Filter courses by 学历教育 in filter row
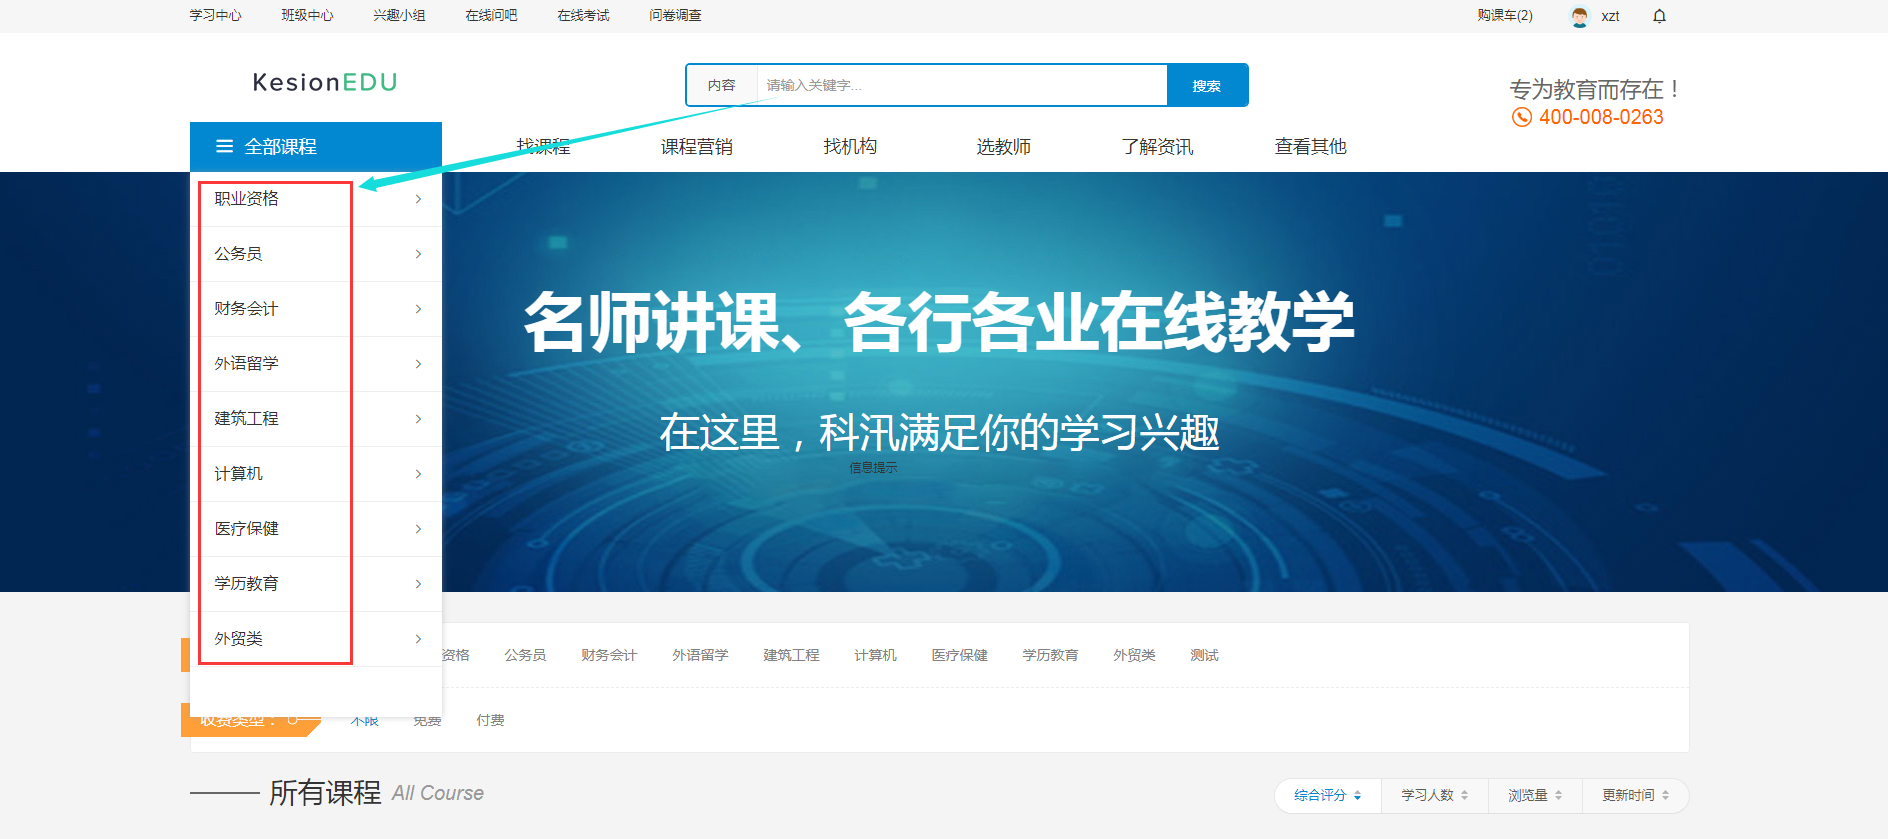Viewport: 1888px width, 839px height. click(1050, 655)
